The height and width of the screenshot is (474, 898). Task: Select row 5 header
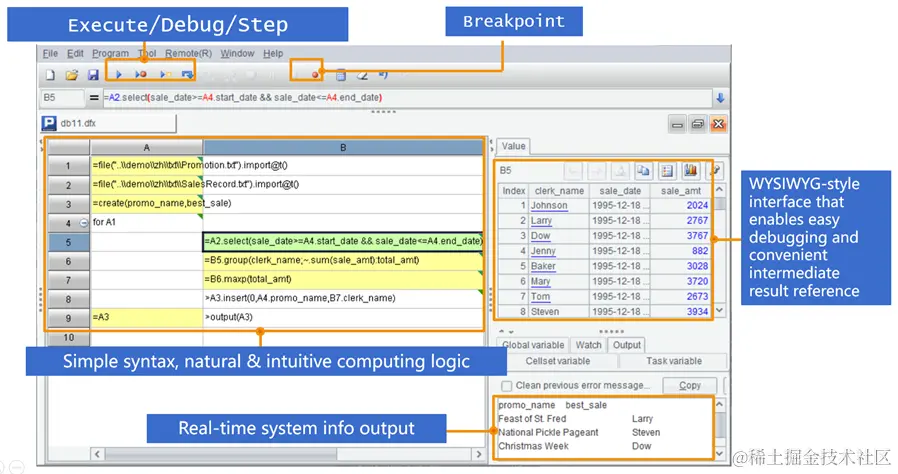pos(68,242)
